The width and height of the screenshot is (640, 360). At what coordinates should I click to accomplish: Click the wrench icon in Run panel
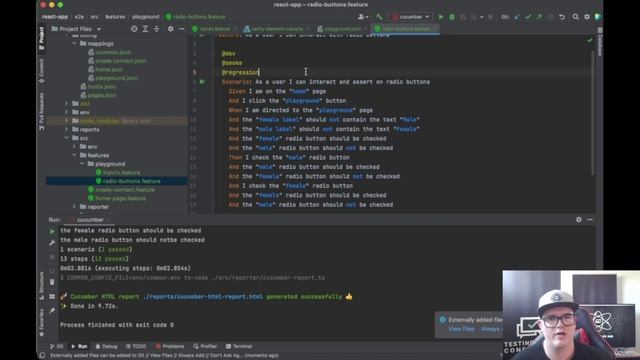52,243
